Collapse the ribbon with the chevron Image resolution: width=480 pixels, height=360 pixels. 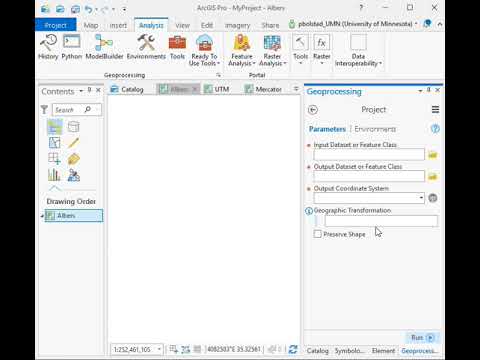(440, 24)
